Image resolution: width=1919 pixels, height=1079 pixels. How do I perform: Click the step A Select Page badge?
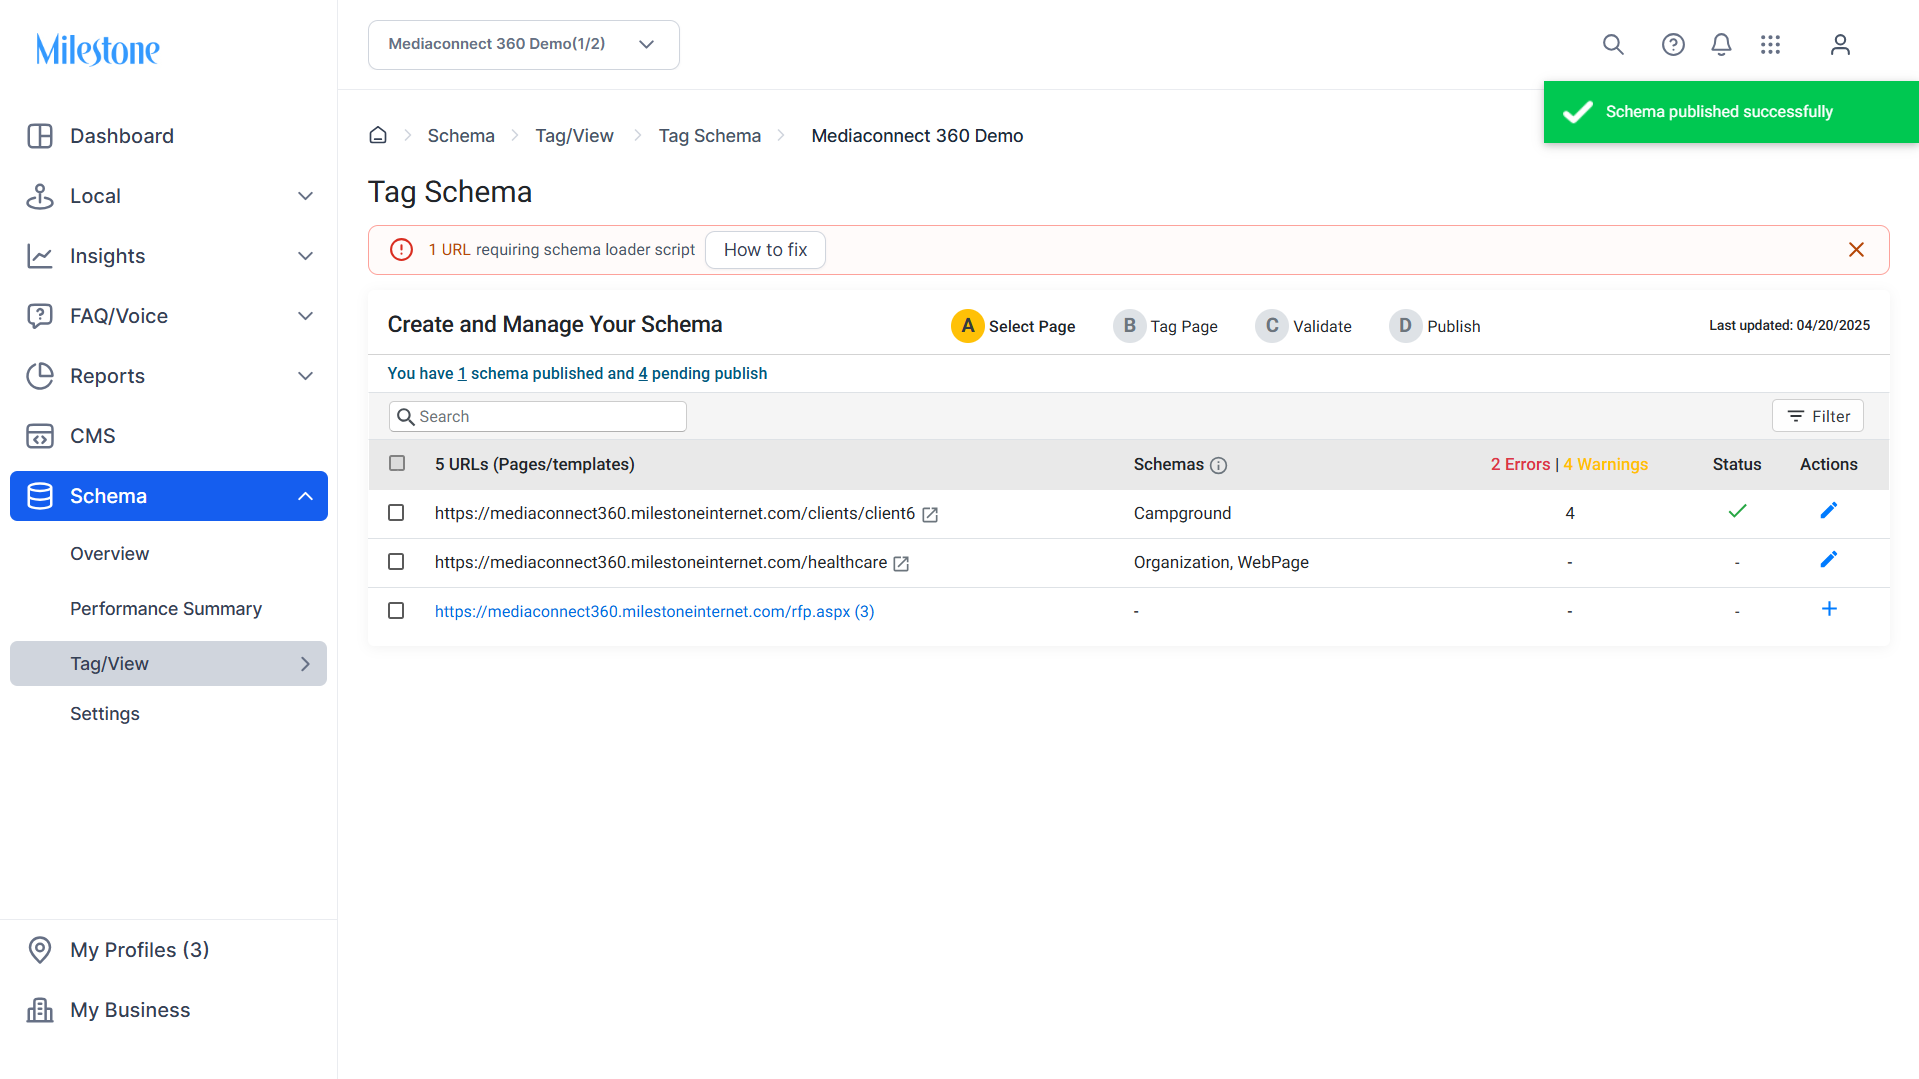coord(968,326)
